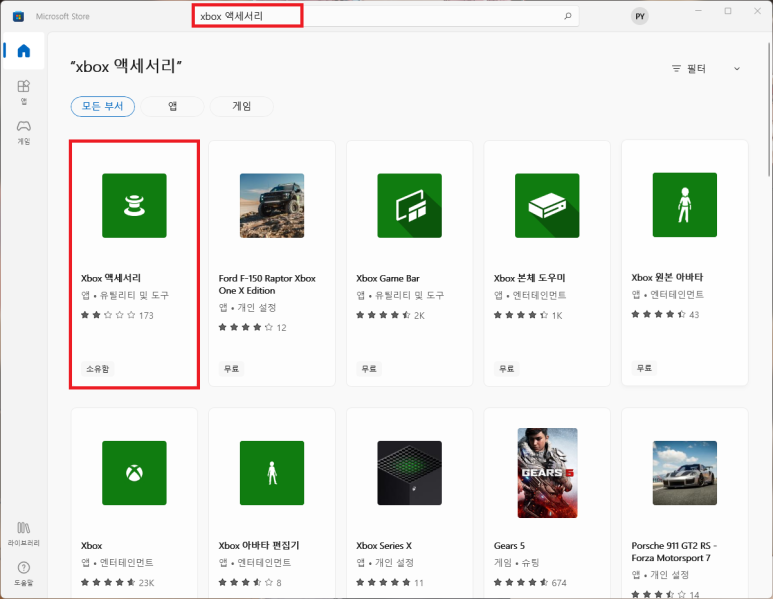
Task: Open the Xbox Game Bar title text
Action: pyautogui.click(x=388, y=279)
